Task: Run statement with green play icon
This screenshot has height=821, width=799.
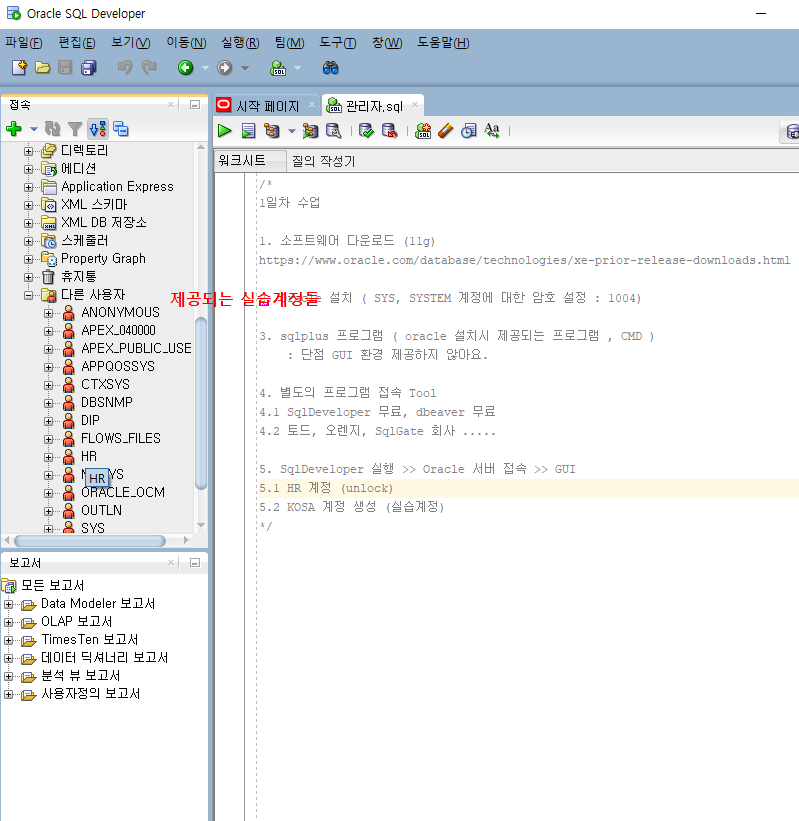Action: (225, 131)
